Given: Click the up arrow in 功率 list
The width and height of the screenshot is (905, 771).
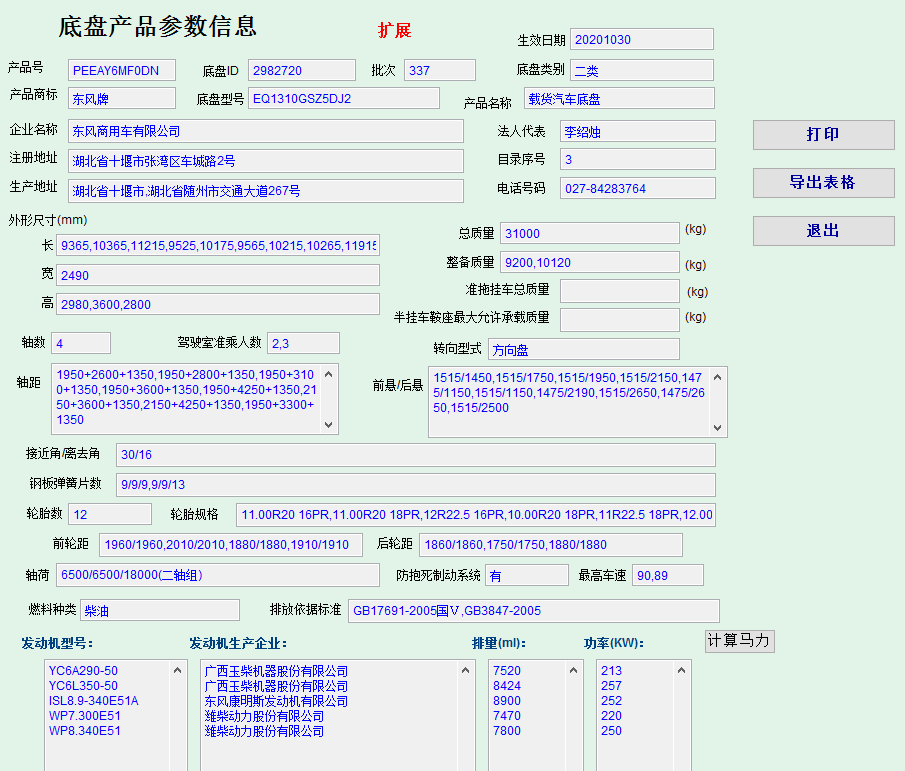Looking at the screenshot, I should point(682,670).
